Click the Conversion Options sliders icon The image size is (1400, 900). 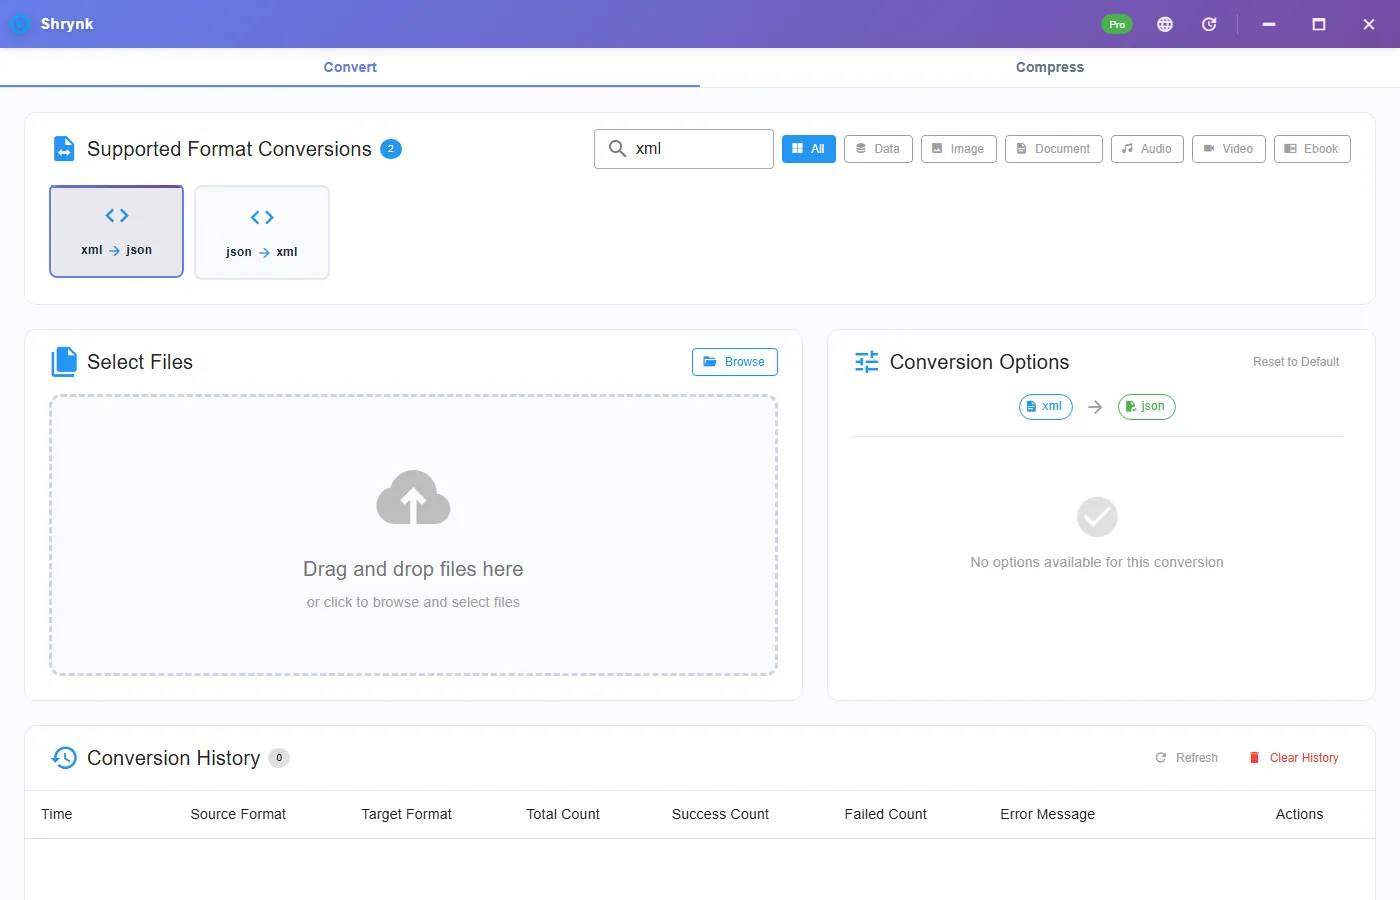click(x=867, y=362)
